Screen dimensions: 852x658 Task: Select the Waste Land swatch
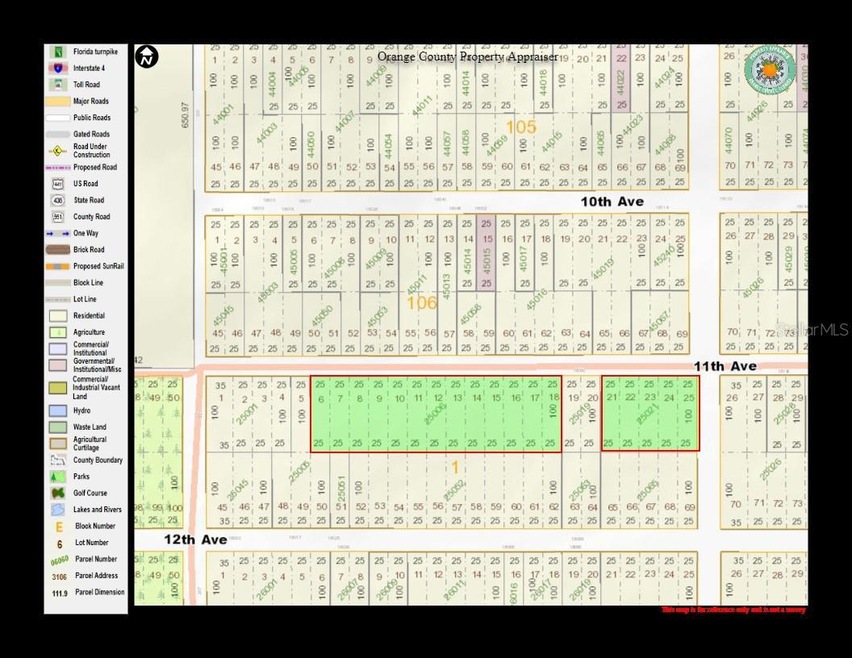(x=58, y=427)
